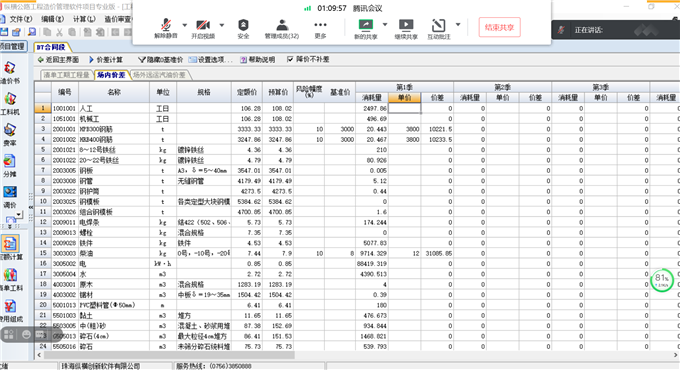
Task: Select the empty 第1季 单价 cell for 人工
Action: pos(404,108)
